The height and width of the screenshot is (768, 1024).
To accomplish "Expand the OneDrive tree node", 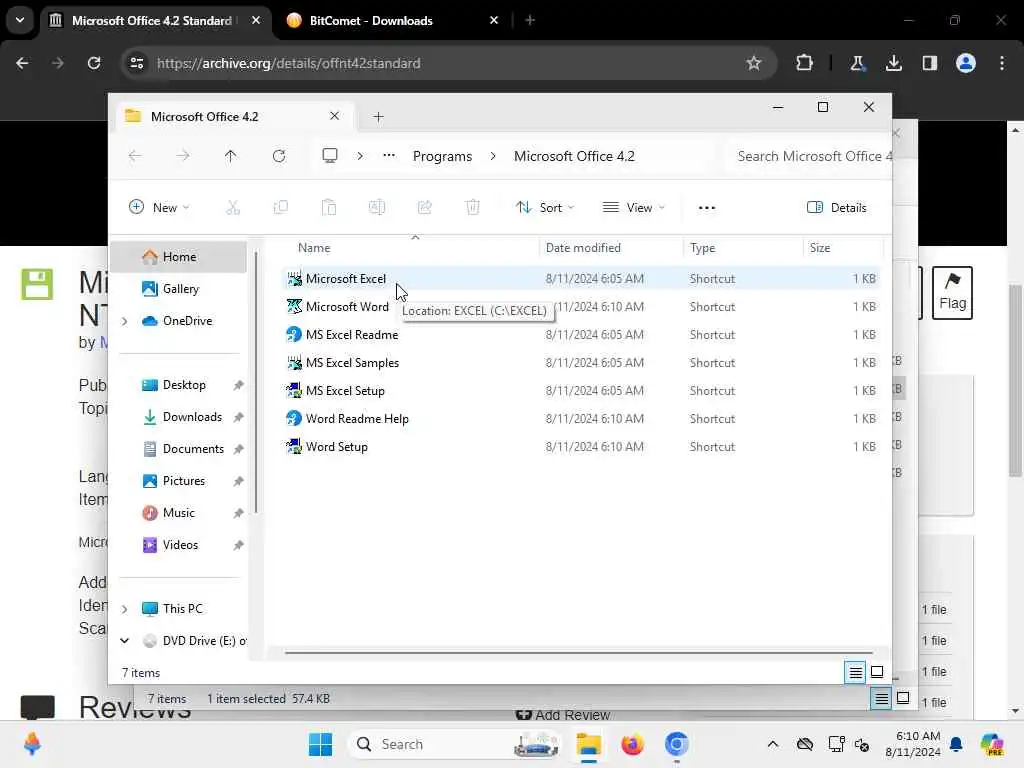I will (x=125, y=321).
